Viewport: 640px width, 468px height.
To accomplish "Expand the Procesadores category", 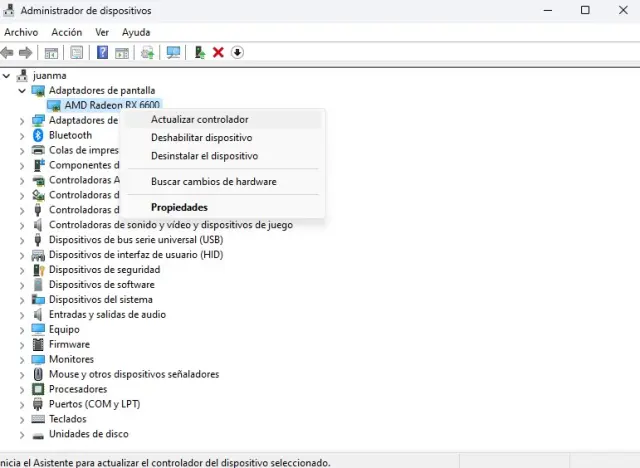I will coord(23,389).
